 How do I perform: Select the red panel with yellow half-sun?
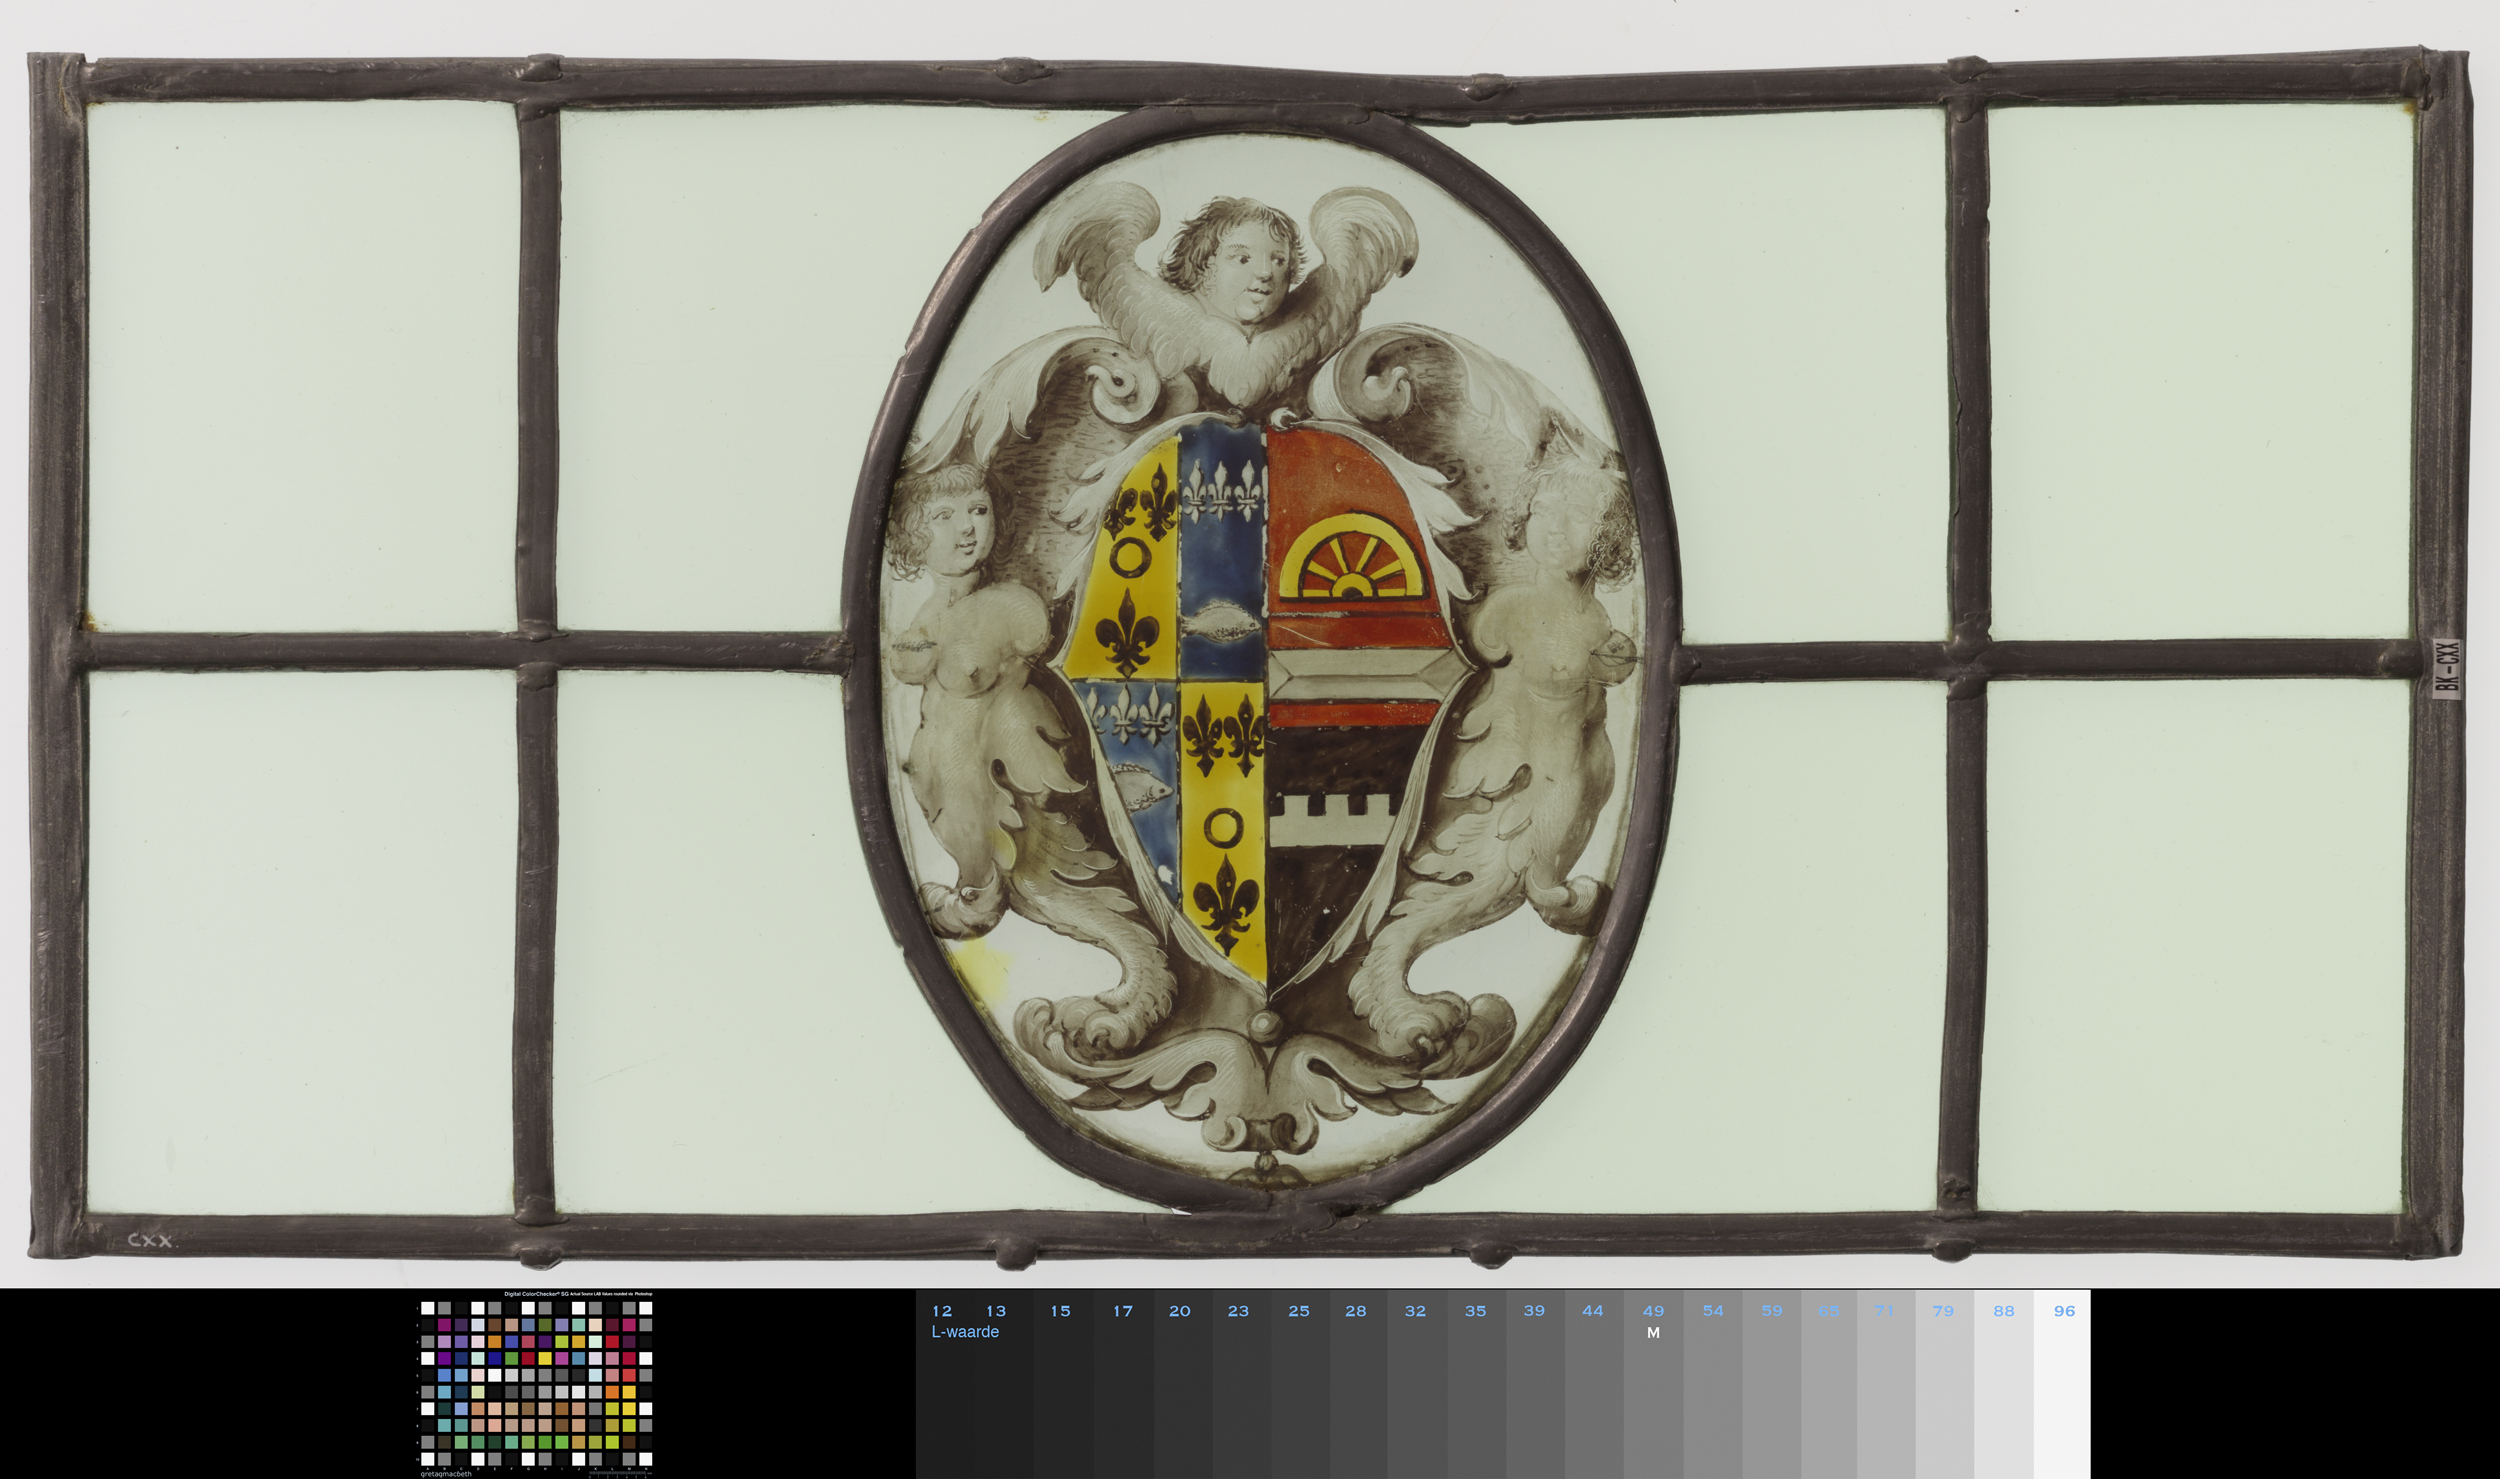[x=1357, y=577]
